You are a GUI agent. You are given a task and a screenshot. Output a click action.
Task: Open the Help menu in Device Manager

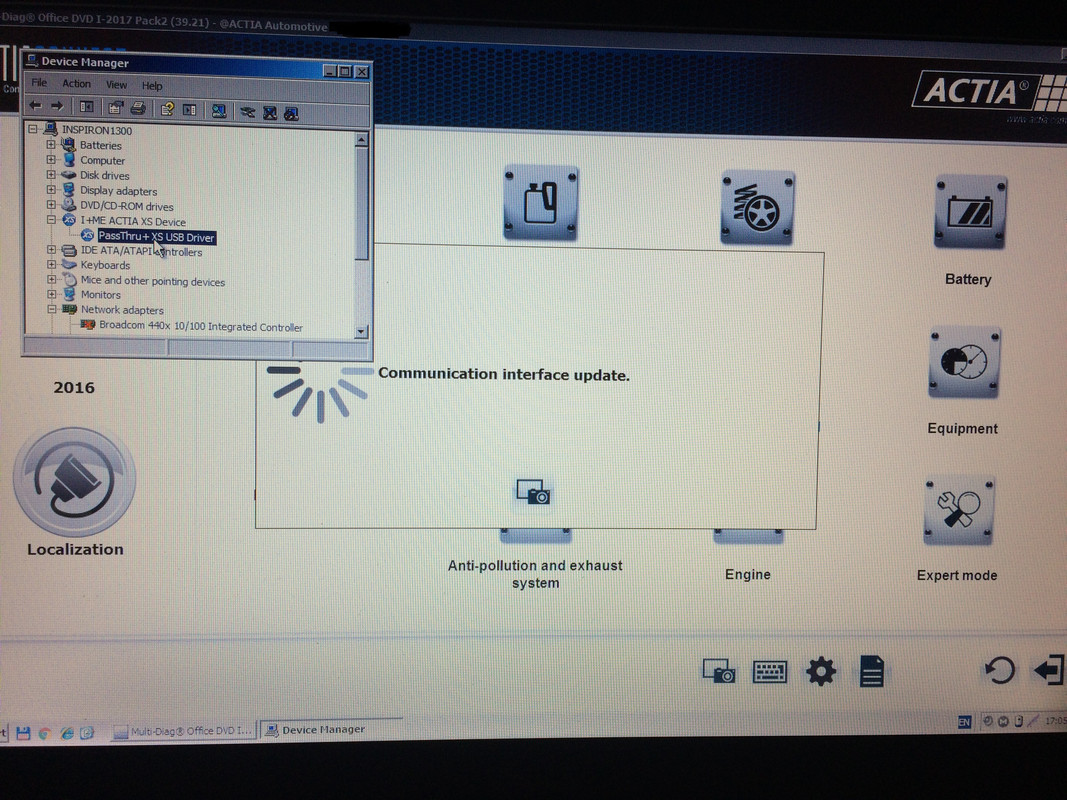pyautogui.click(x=152, y=86)
